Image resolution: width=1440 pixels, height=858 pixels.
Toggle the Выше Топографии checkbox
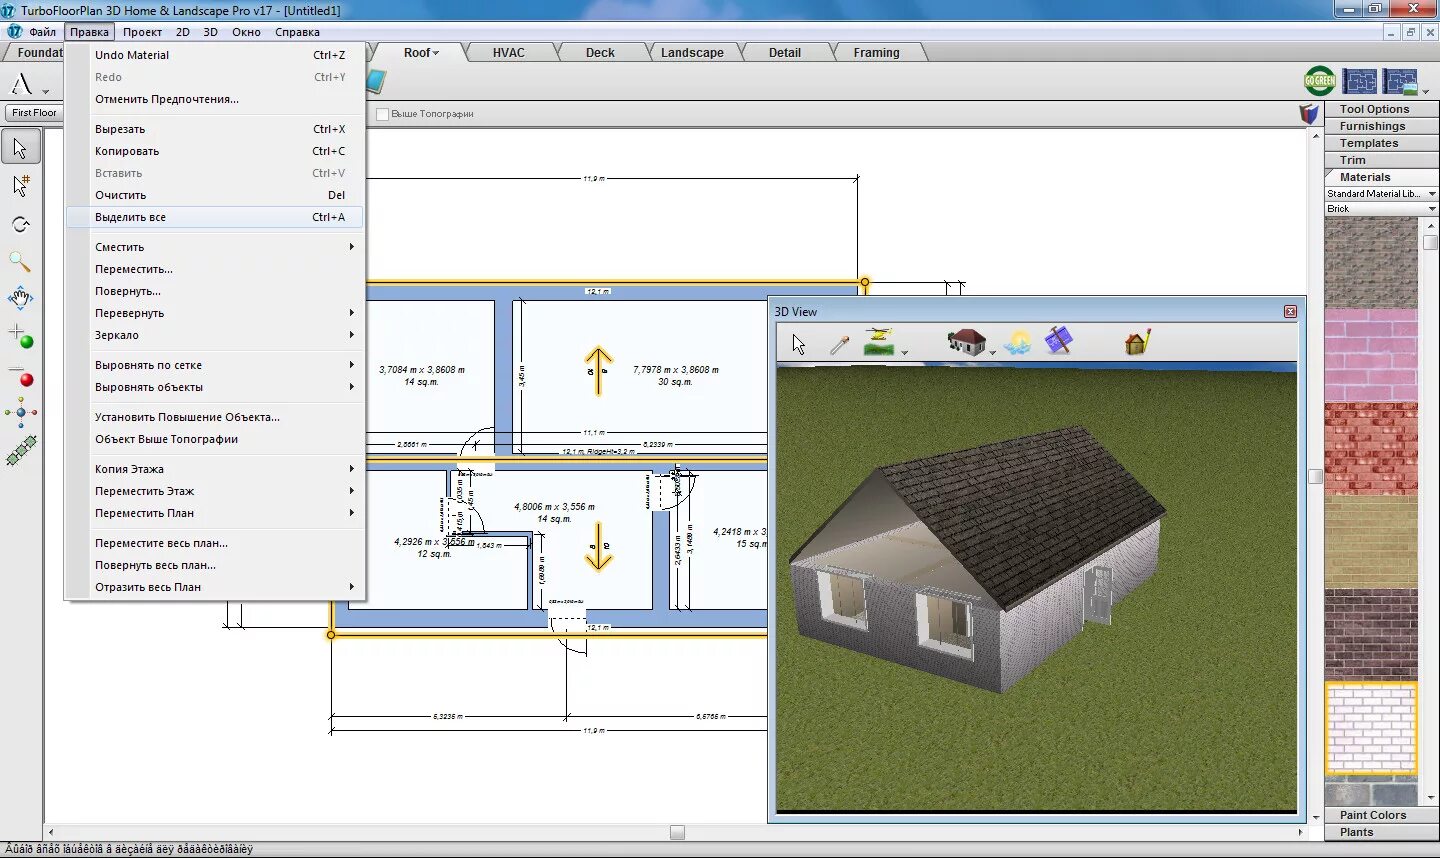coord(382,114)
